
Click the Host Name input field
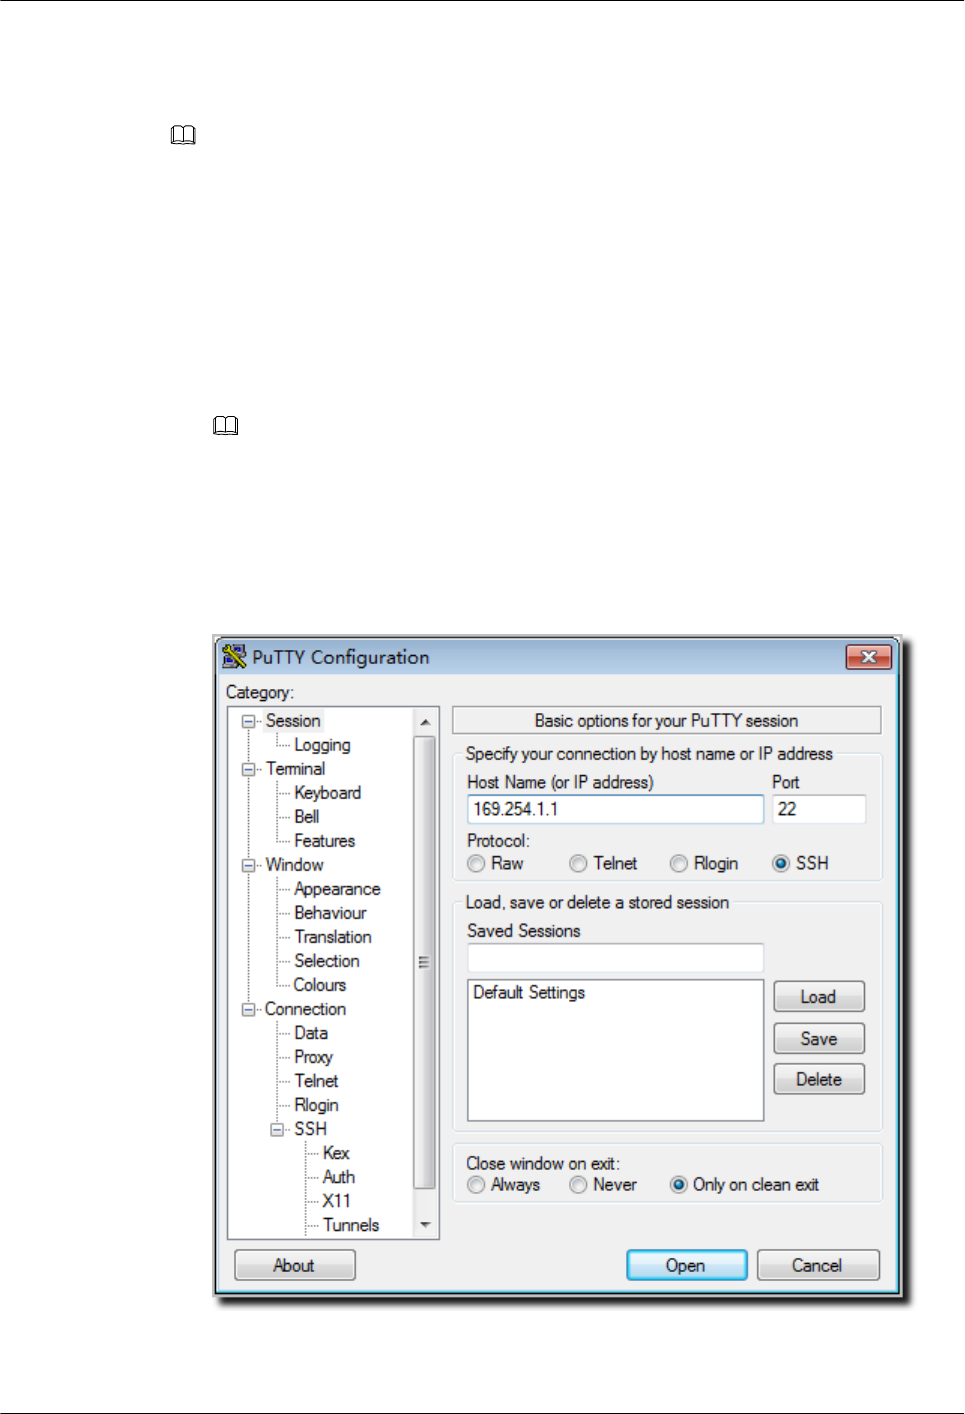click(x=615, y=809)
